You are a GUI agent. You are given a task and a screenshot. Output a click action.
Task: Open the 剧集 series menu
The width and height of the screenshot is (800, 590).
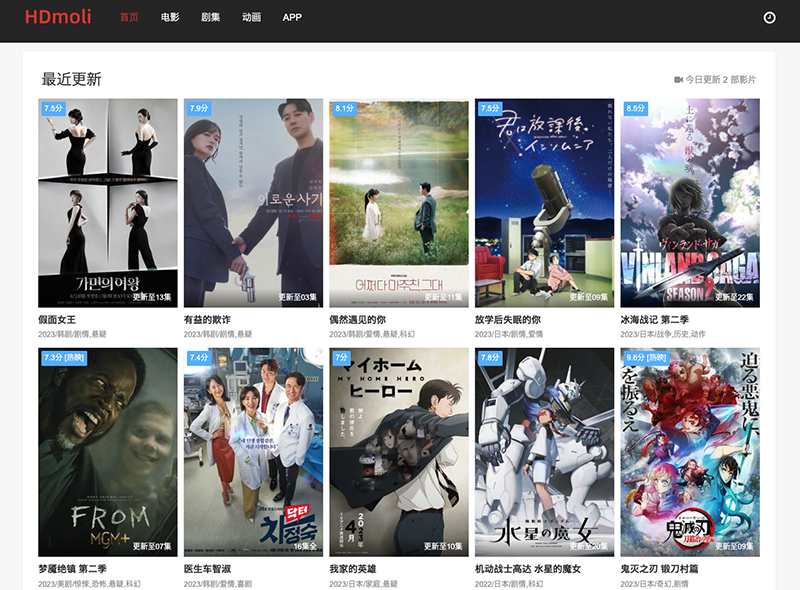(x=210, y=17)
